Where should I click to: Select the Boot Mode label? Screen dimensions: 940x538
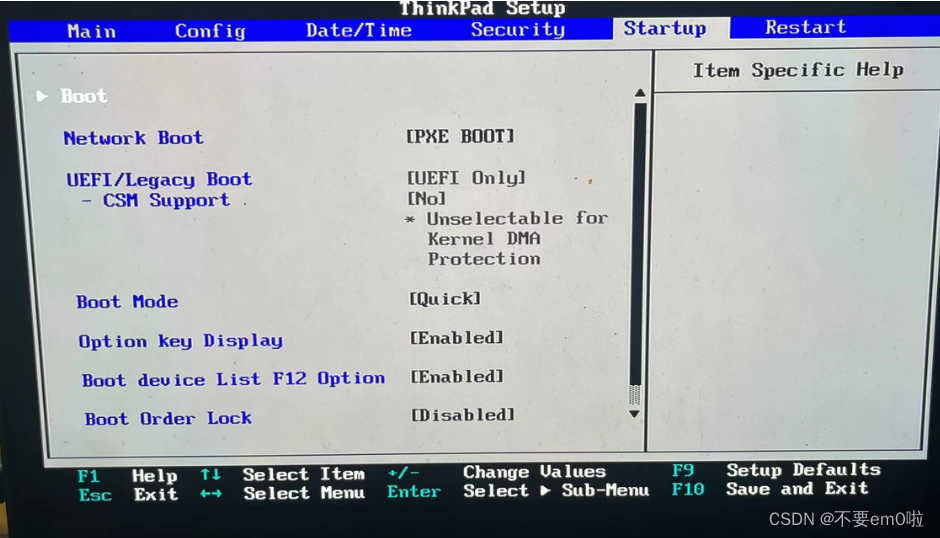pos(127,302)
